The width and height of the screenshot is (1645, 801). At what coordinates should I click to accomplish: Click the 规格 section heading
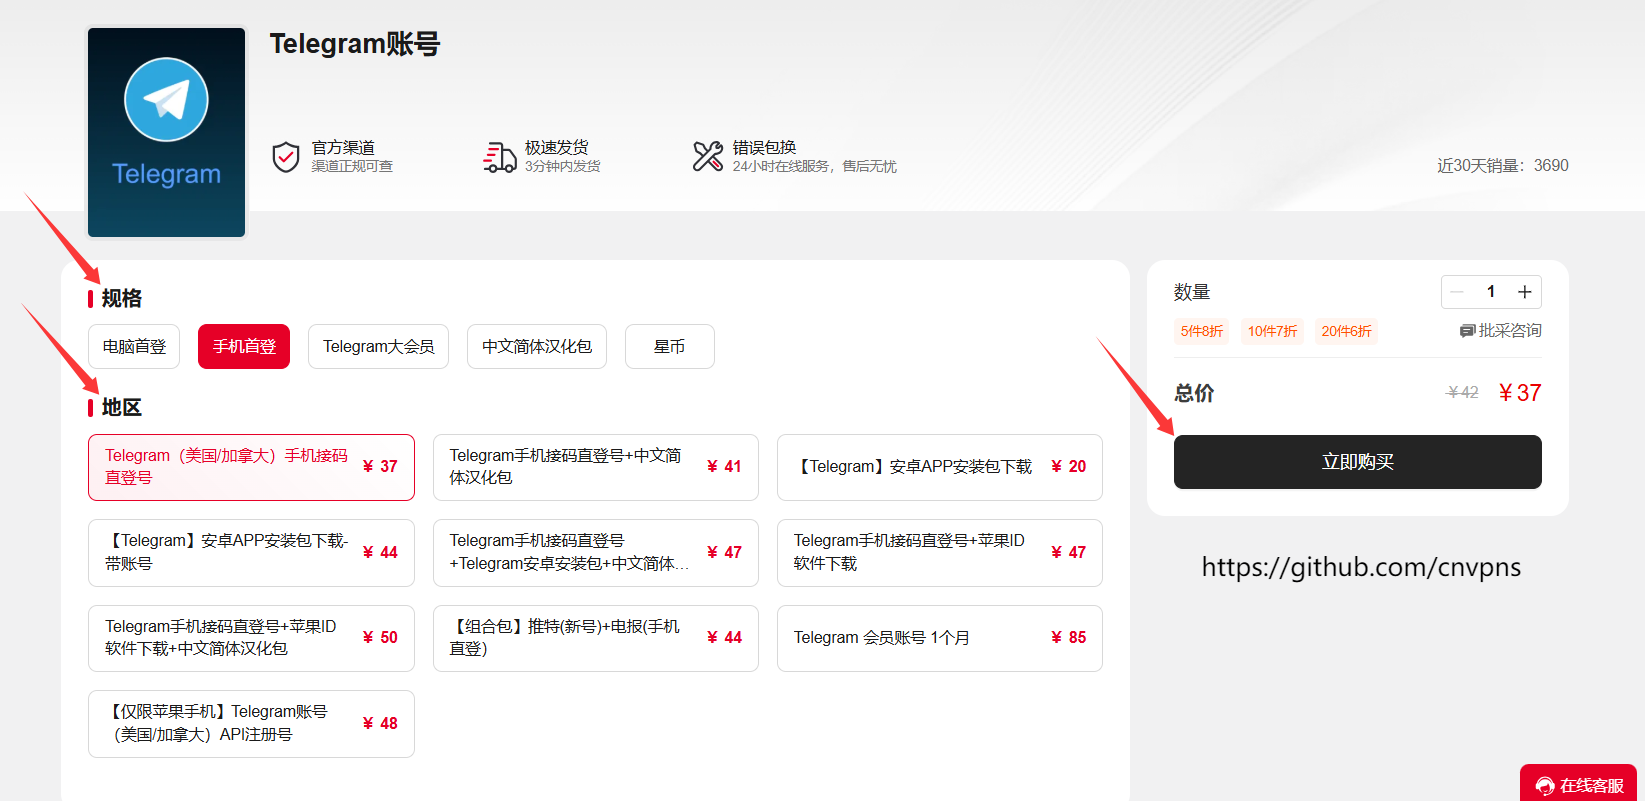(122, 298)
